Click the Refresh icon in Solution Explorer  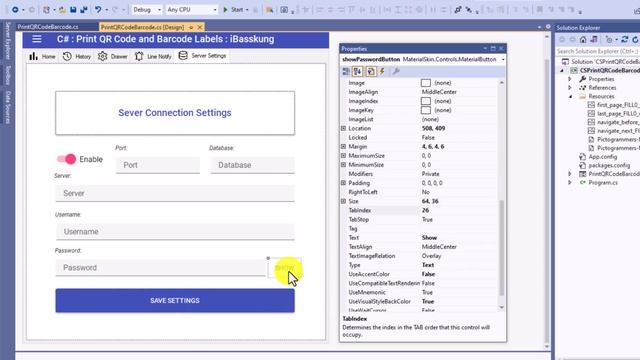(635, 40)
